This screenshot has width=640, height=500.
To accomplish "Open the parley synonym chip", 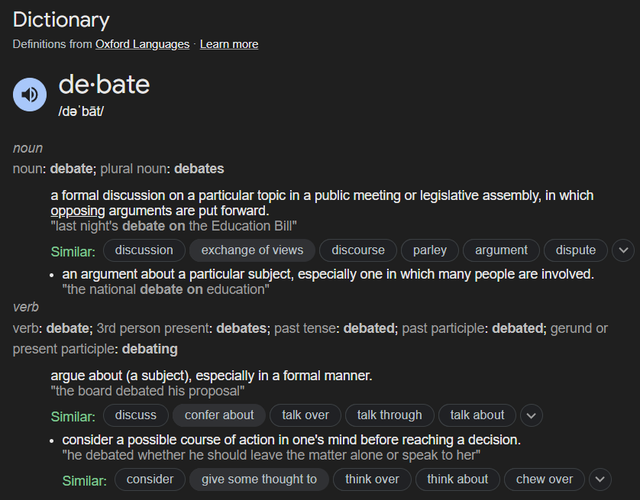I will pos(430,250).
